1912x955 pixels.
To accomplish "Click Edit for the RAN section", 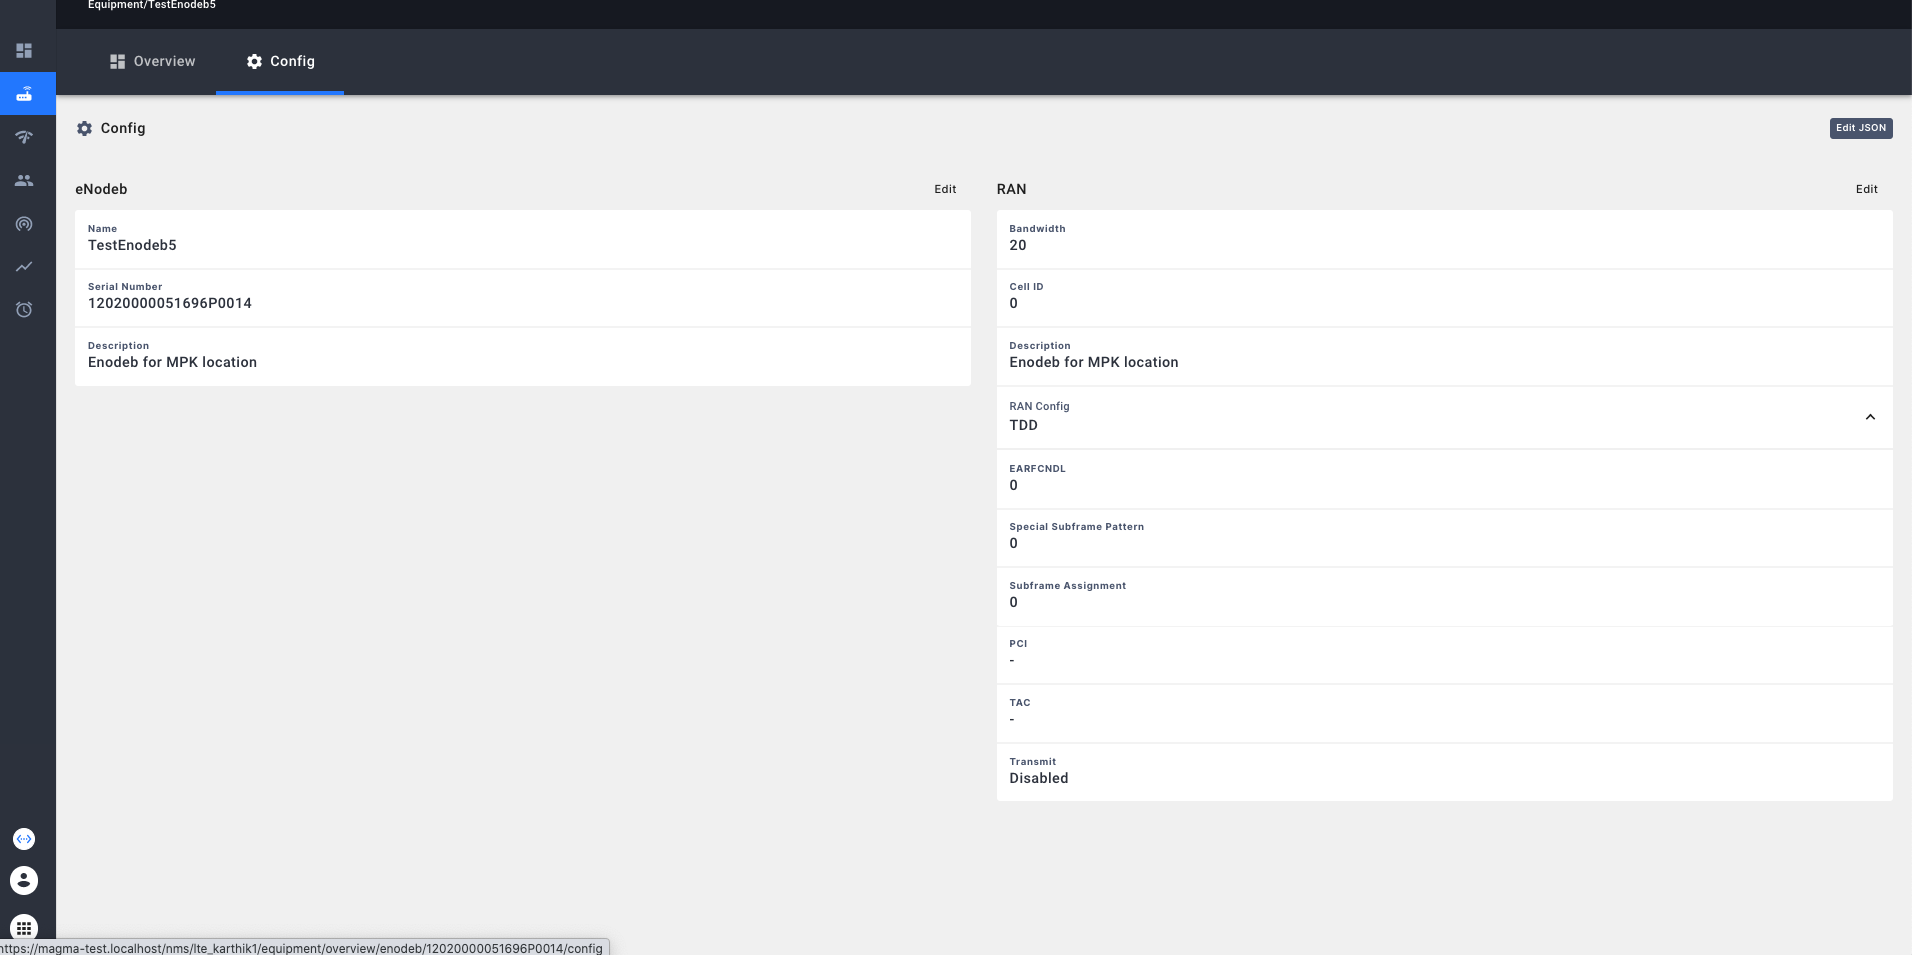I will click(1866, 189).
